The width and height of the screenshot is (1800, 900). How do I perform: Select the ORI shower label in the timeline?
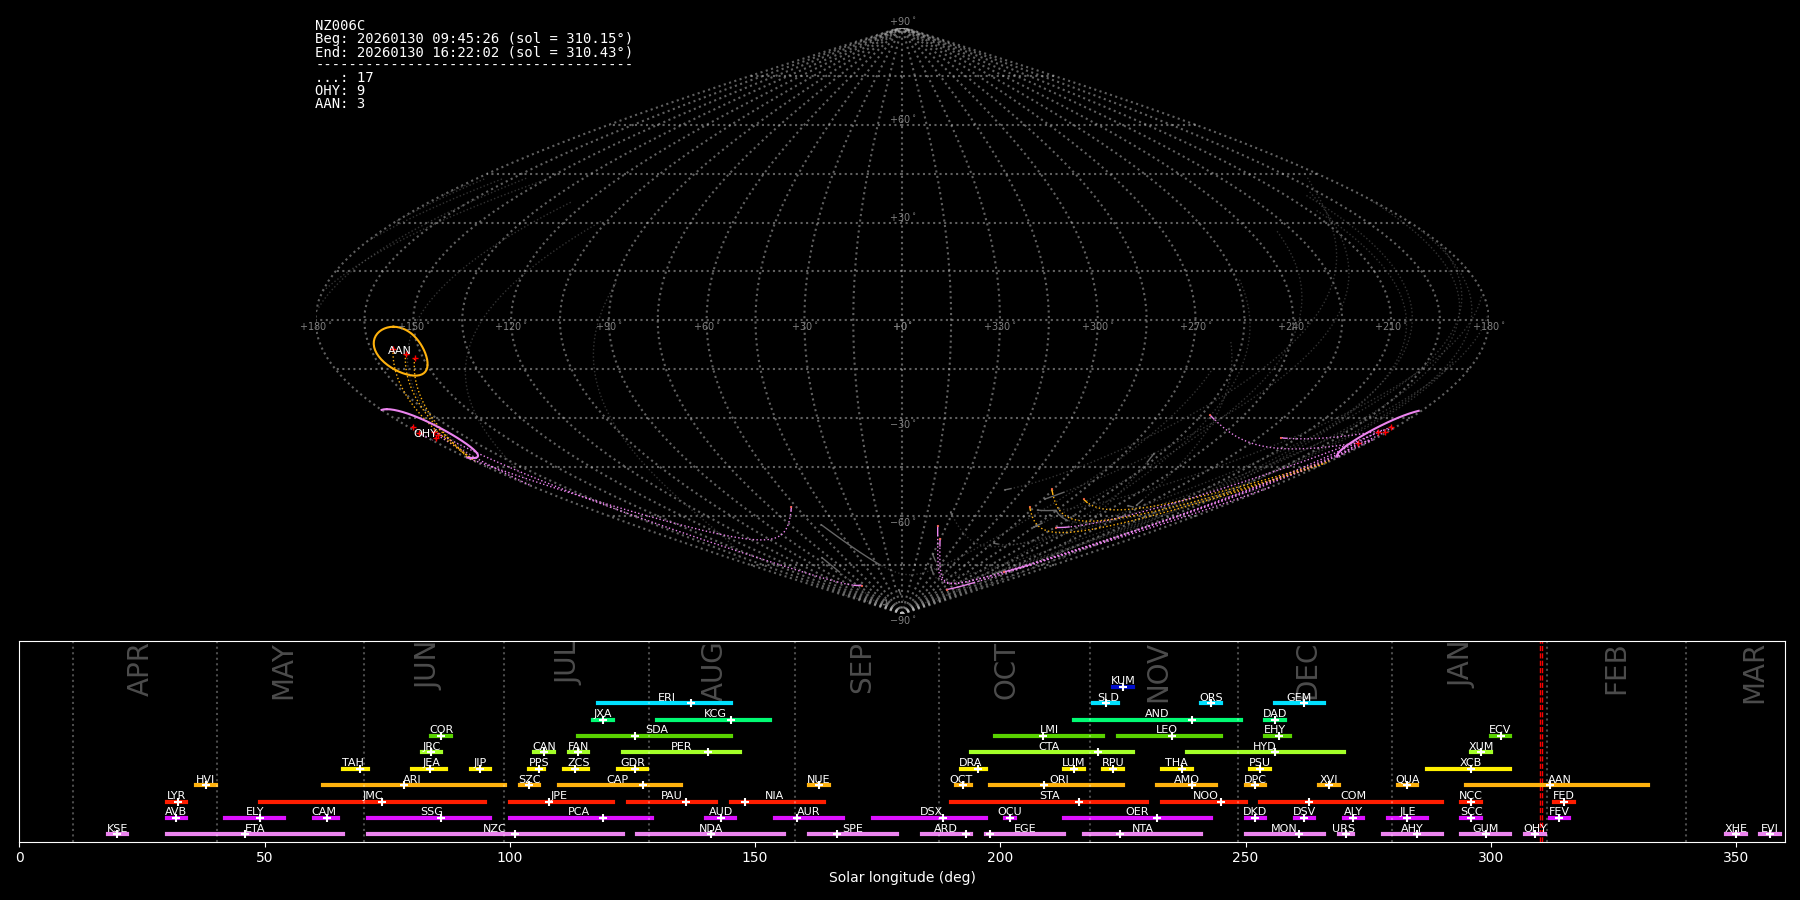click(1059, 780)
